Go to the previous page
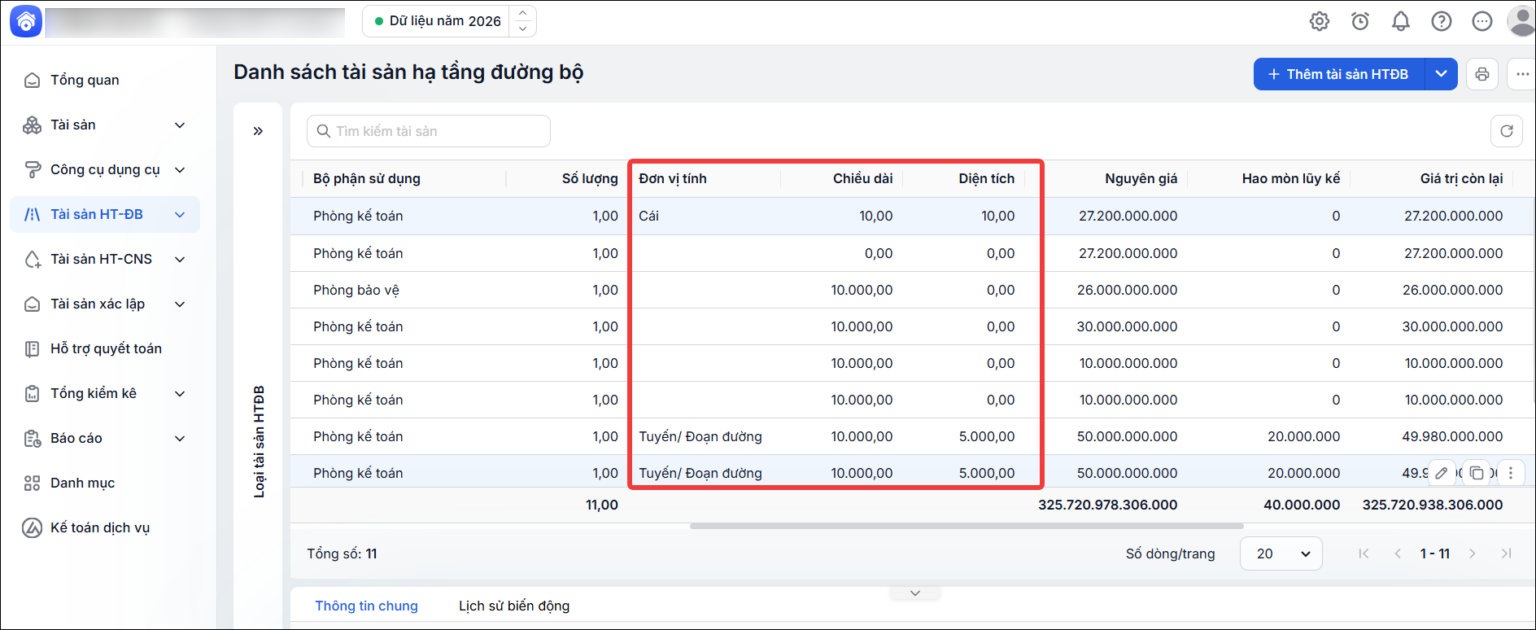The width and height of the screenshot is (1536, 630). click(x=1398, y=553)
